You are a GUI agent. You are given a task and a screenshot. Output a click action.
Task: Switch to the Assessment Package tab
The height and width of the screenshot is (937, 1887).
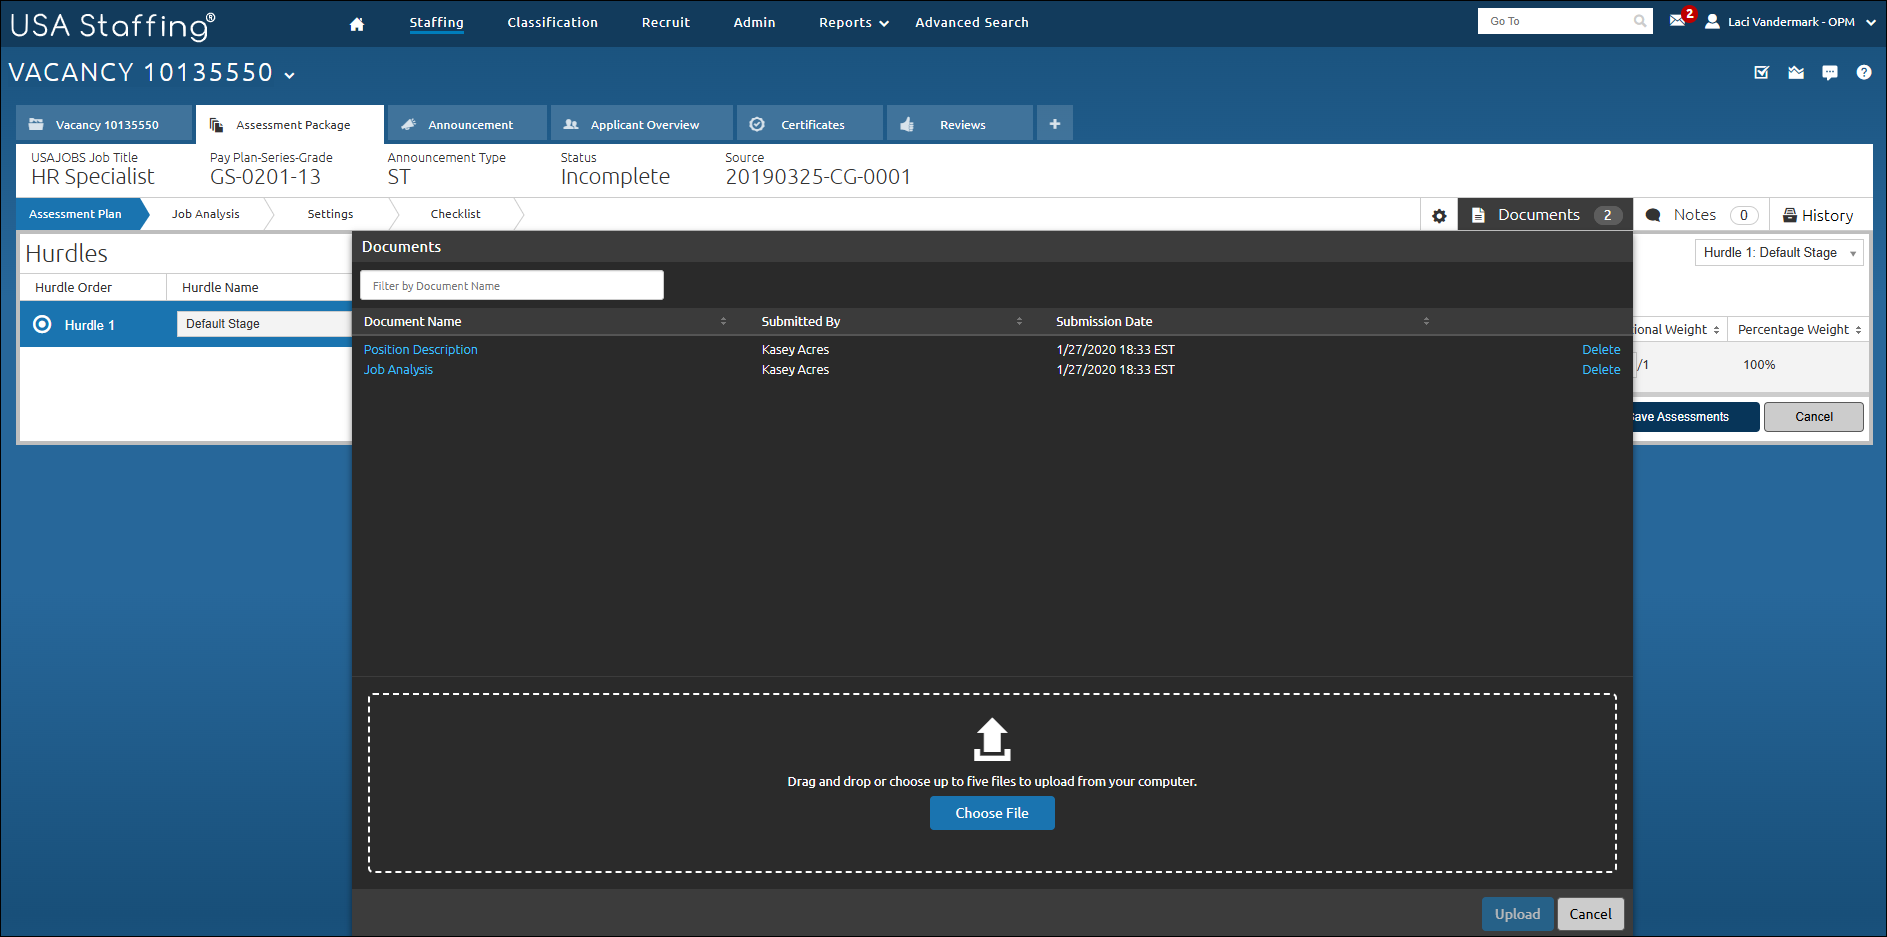pos(290,124)
